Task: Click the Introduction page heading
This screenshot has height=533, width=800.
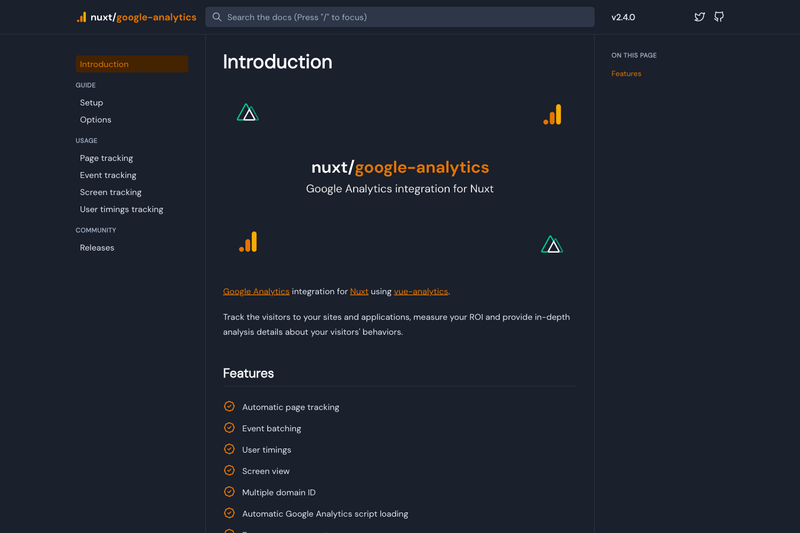Action: 278,62
